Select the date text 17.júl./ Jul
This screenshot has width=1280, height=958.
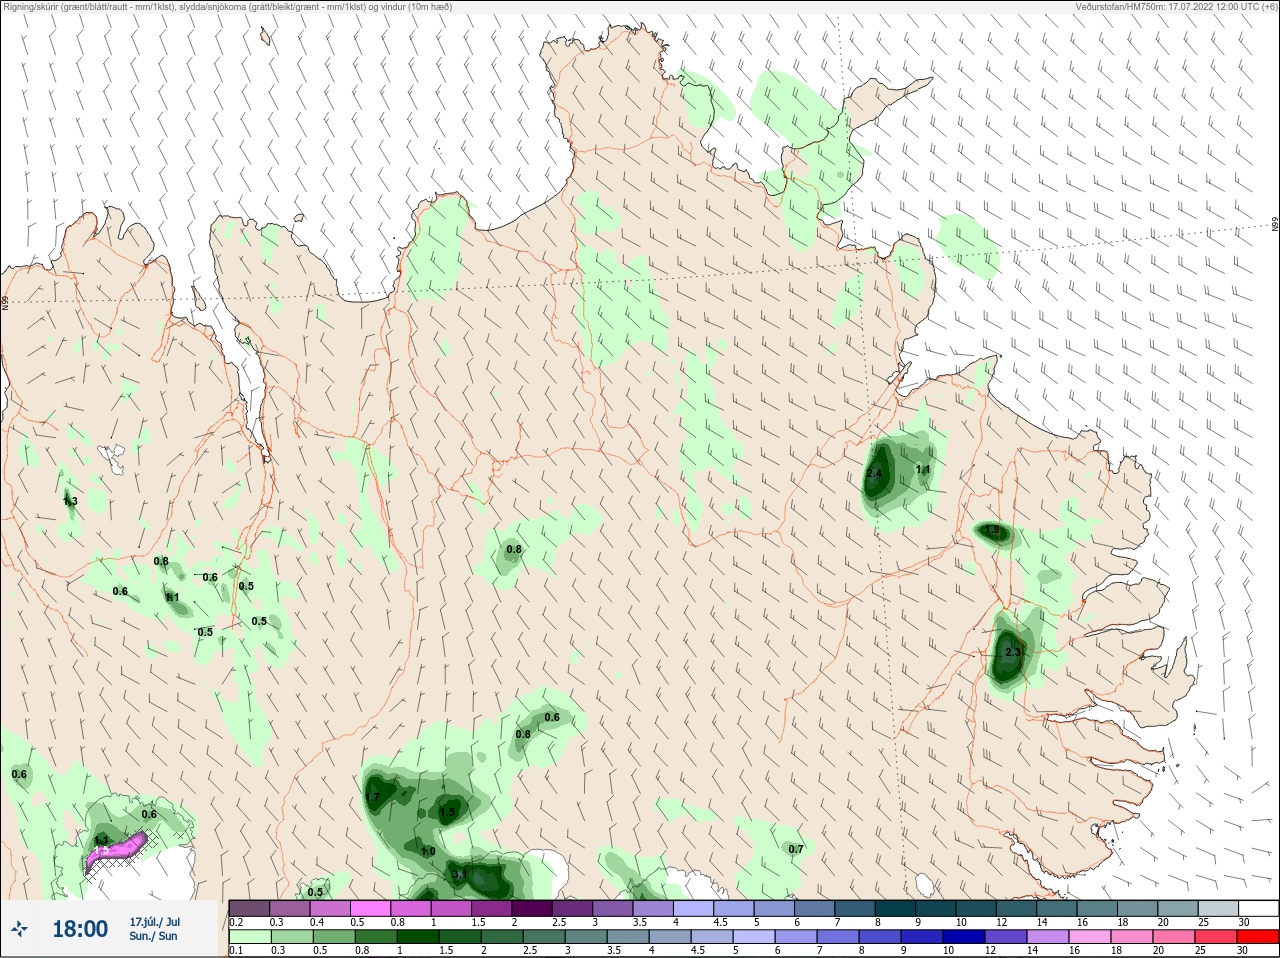tap(155, 922)
